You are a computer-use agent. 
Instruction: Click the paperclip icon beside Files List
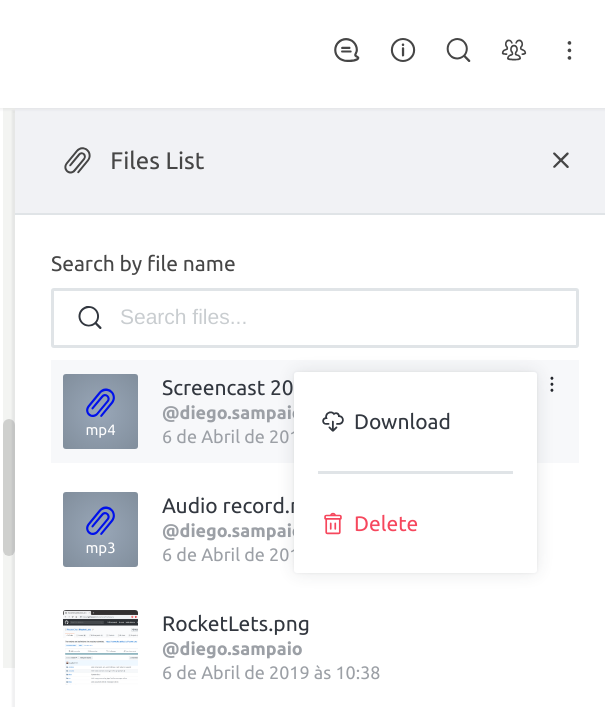(x=77, y=161)
